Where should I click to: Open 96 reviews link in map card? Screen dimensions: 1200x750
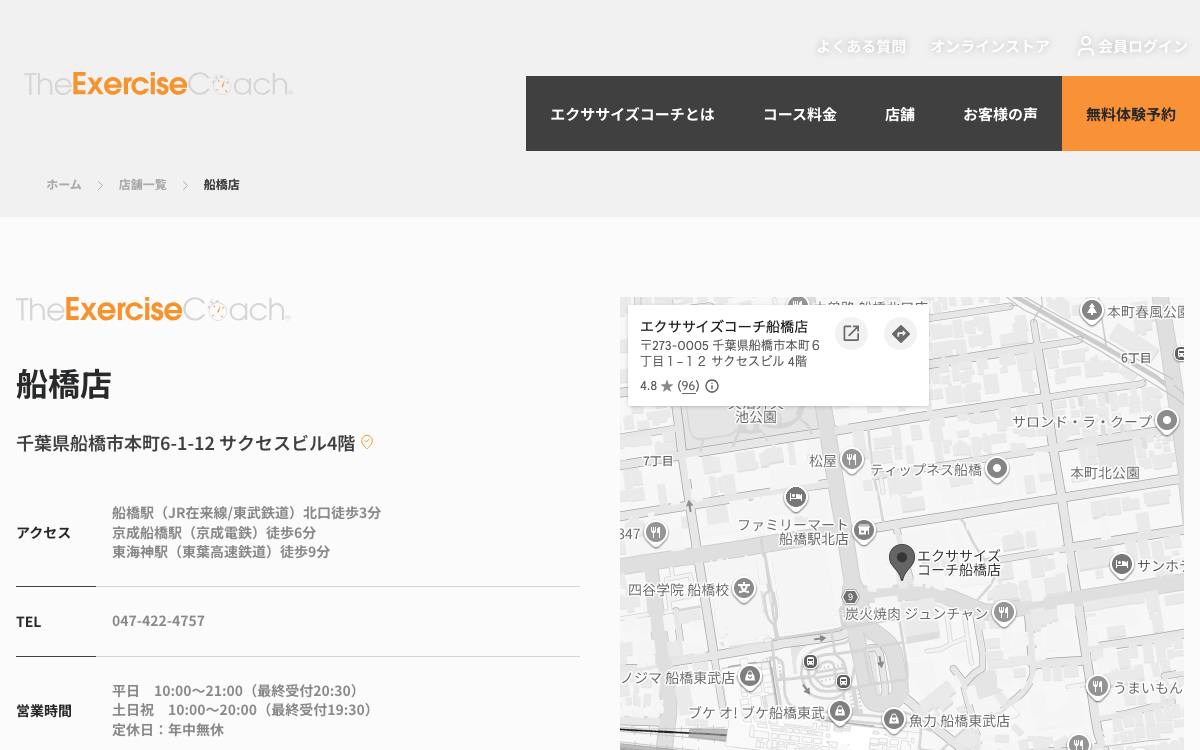tap(688, 386)
